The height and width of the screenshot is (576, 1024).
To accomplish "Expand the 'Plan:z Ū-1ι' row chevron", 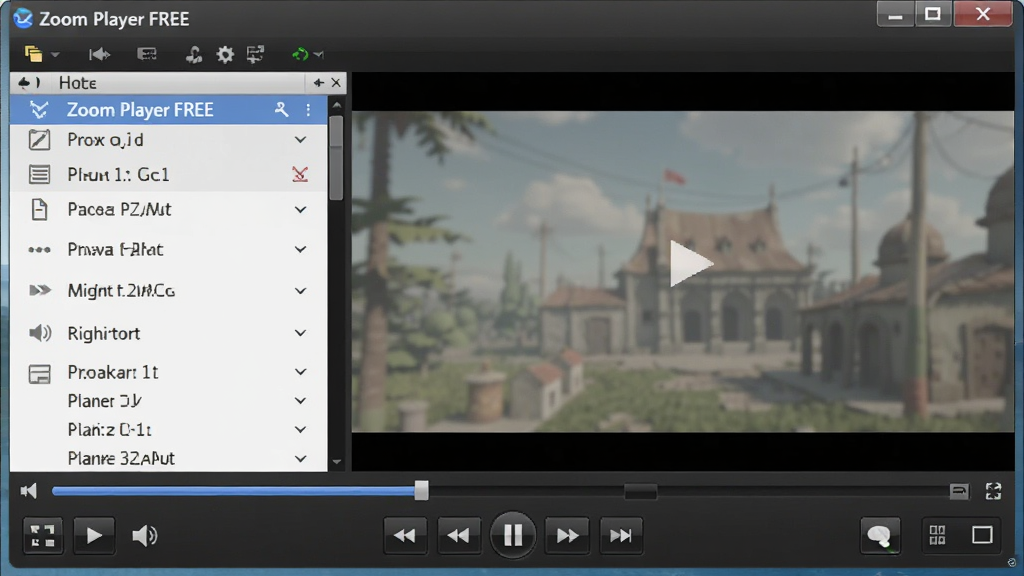I will (300, 430).
